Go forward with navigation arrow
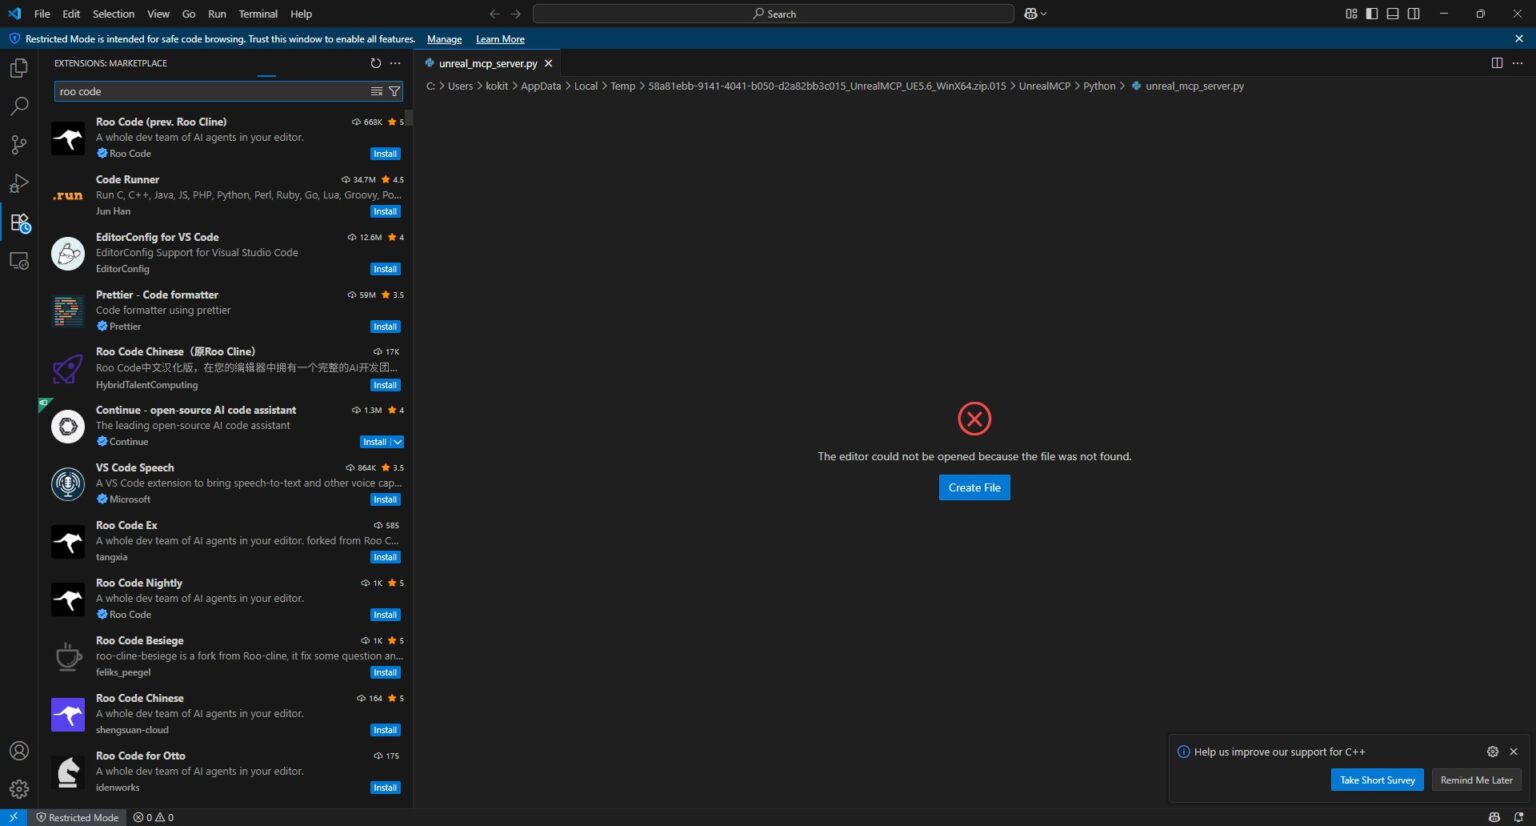The image size is (1536, 826). [x=516, y=14]
